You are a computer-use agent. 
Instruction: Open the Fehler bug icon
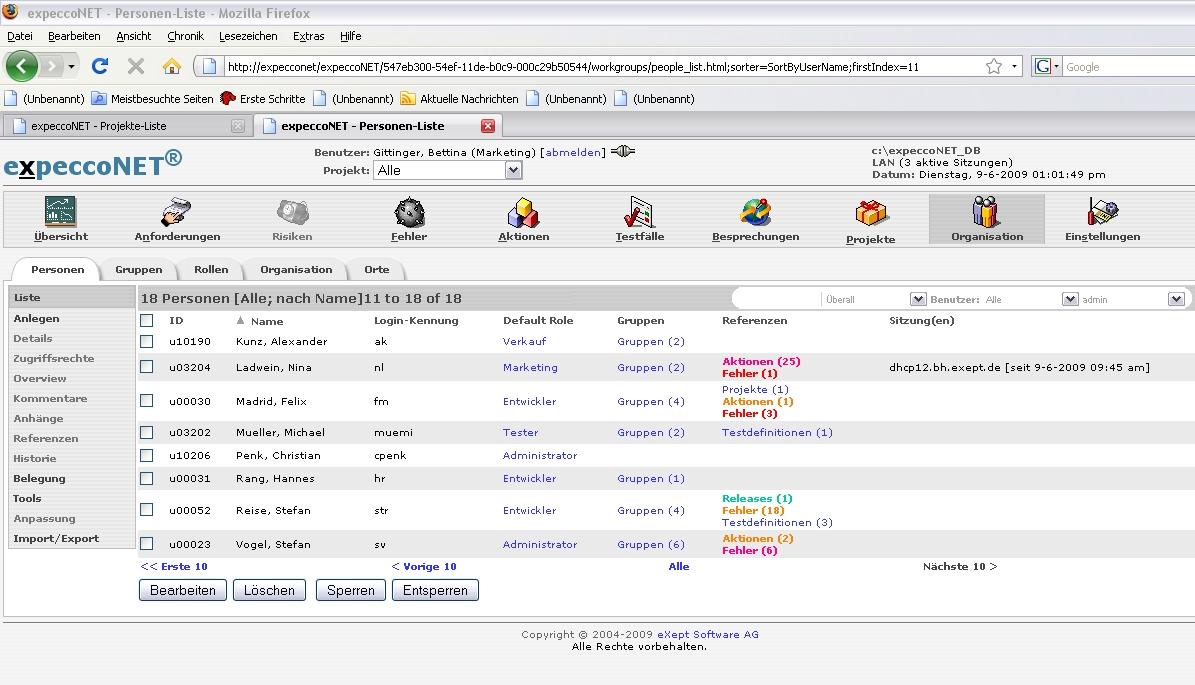(x=409, y=213)
